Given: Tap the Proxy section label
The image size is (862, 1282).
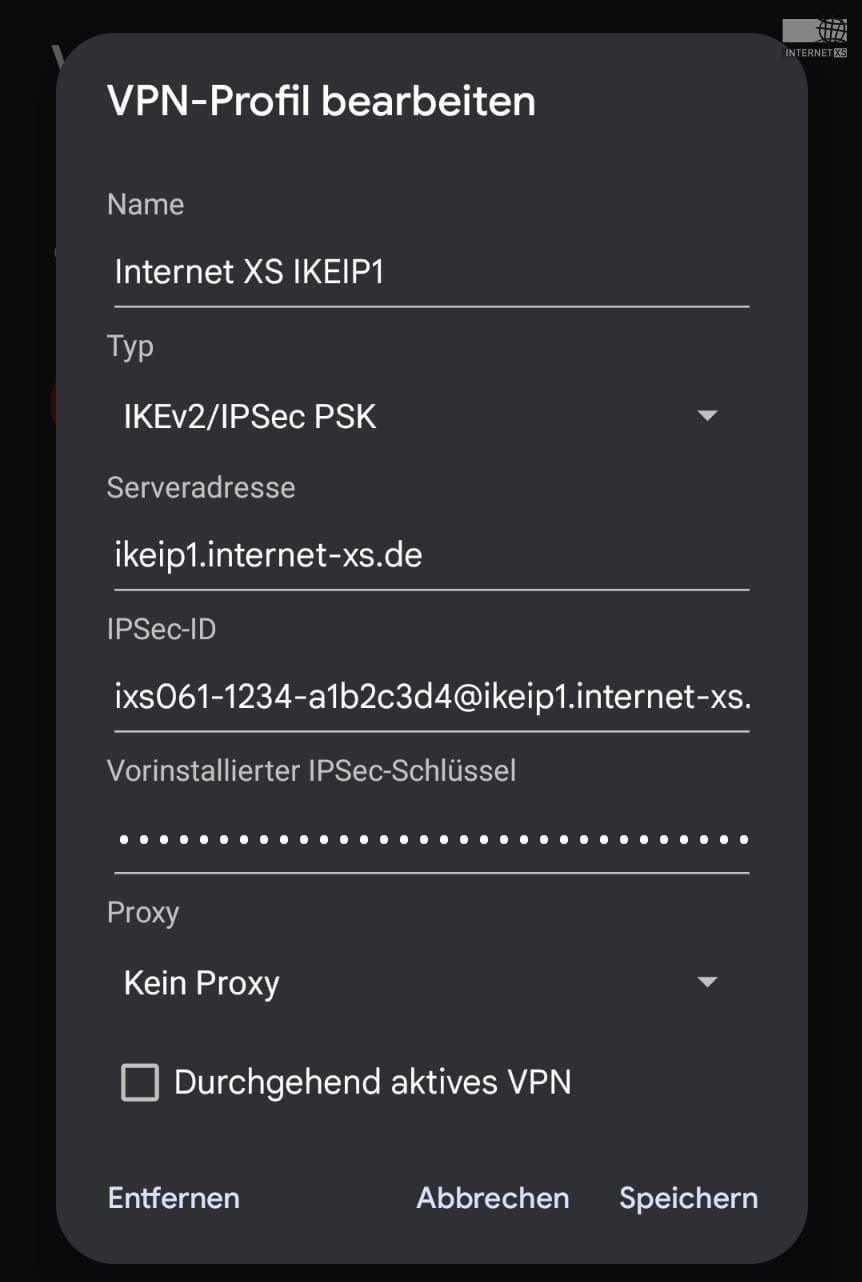Looking at the screenshot, I should [x=143, y=913].
